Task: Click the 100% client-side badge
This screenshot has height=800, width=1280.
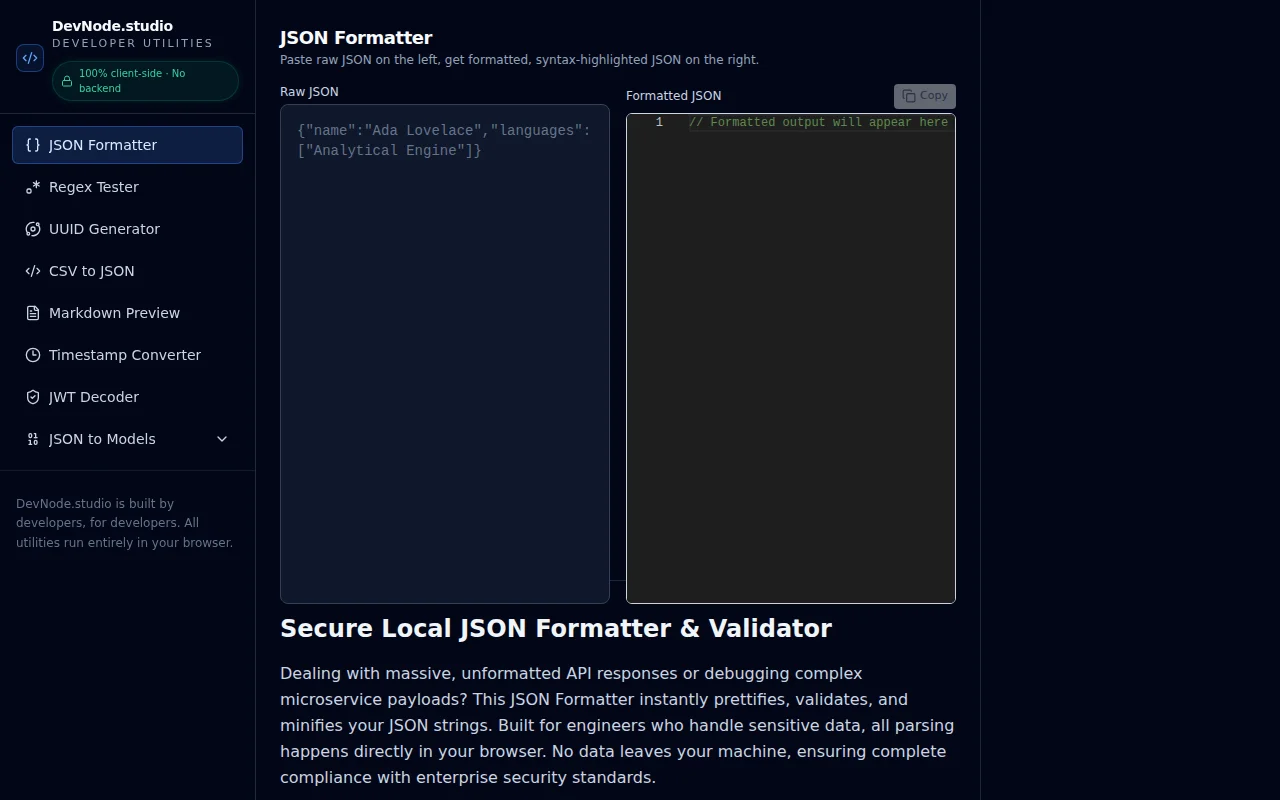Action: 145,81
